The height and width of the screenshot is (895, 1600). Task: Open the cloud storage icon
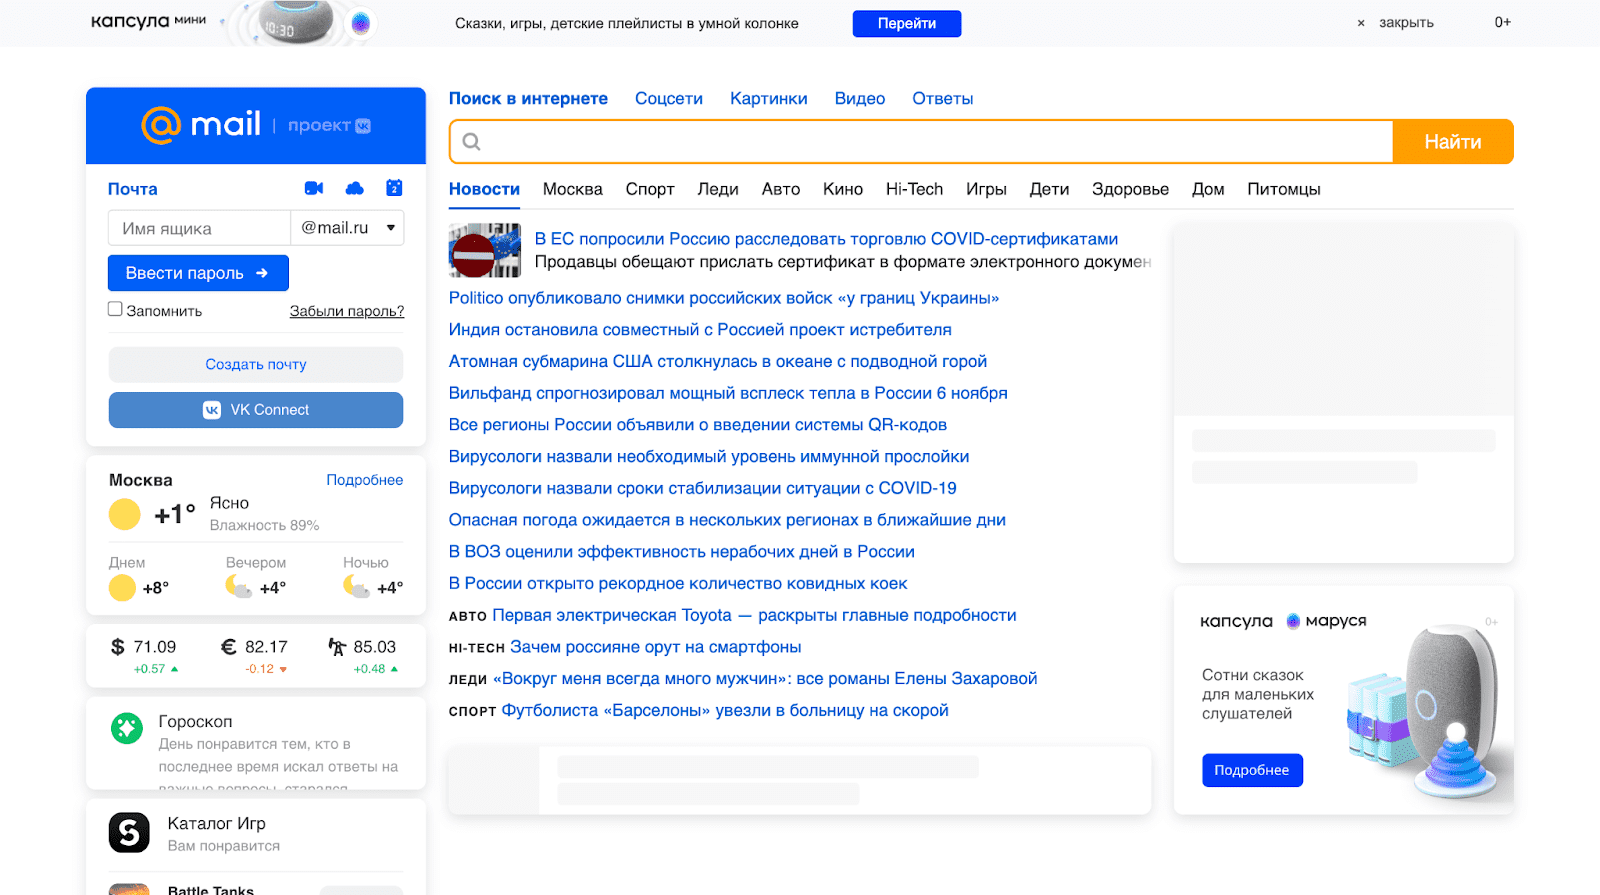click(x=354, y=188)
